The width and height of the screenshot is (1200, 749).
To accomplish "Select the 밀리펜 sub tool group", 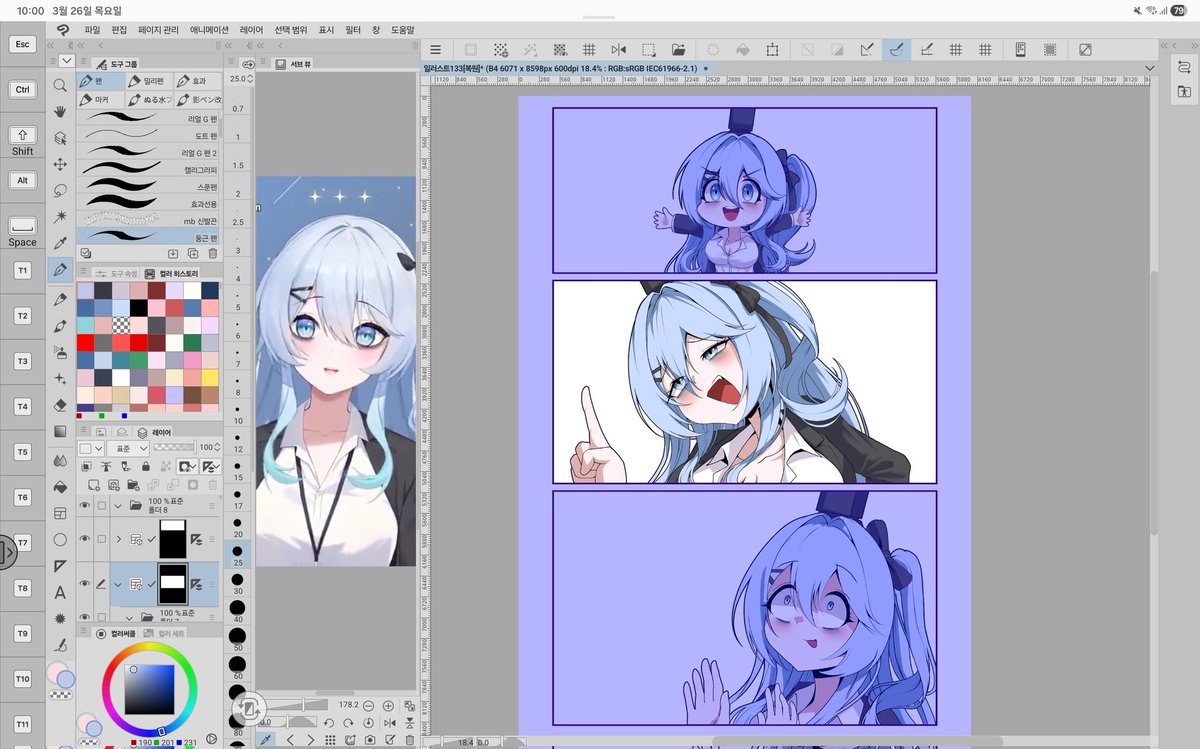I will tap(149, 81).
